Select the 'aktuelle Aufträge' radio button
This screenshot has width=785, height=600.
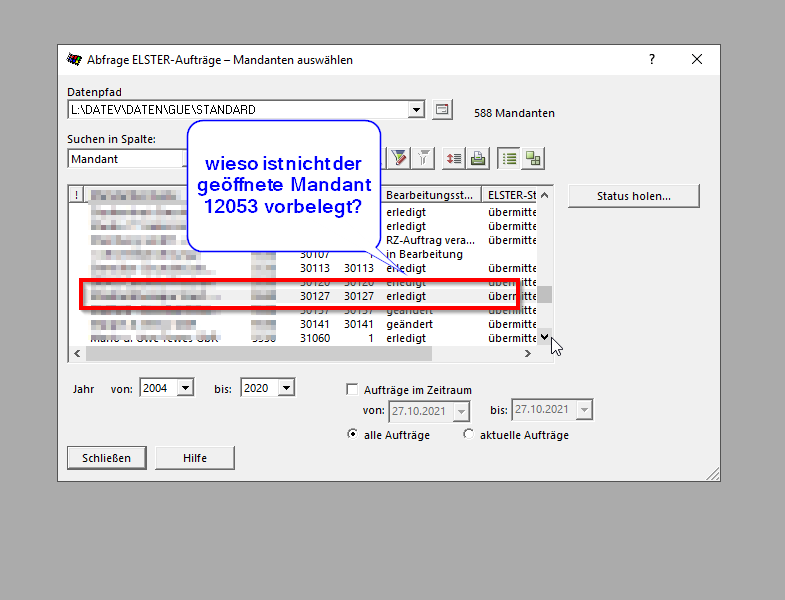468,434
